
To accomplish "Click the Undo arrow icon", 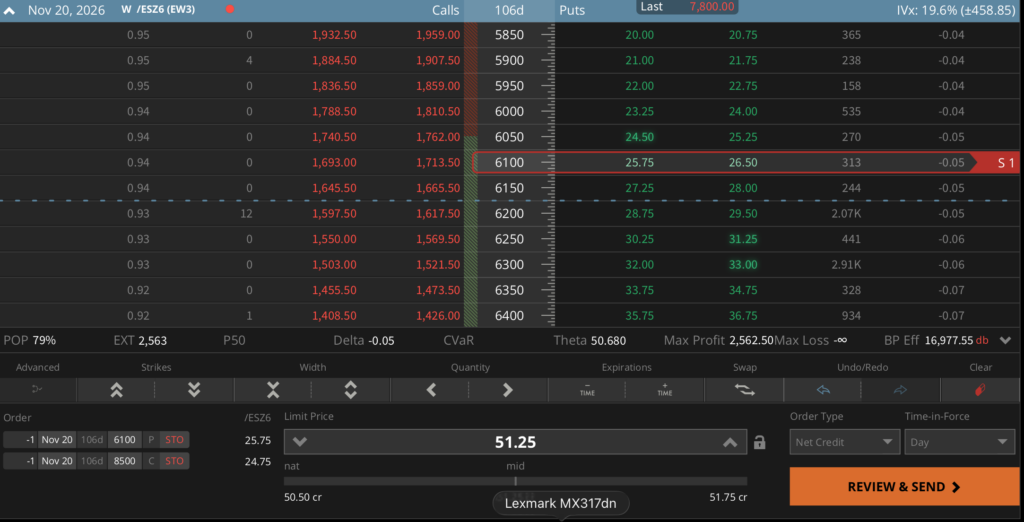I will tap(823, 390).
